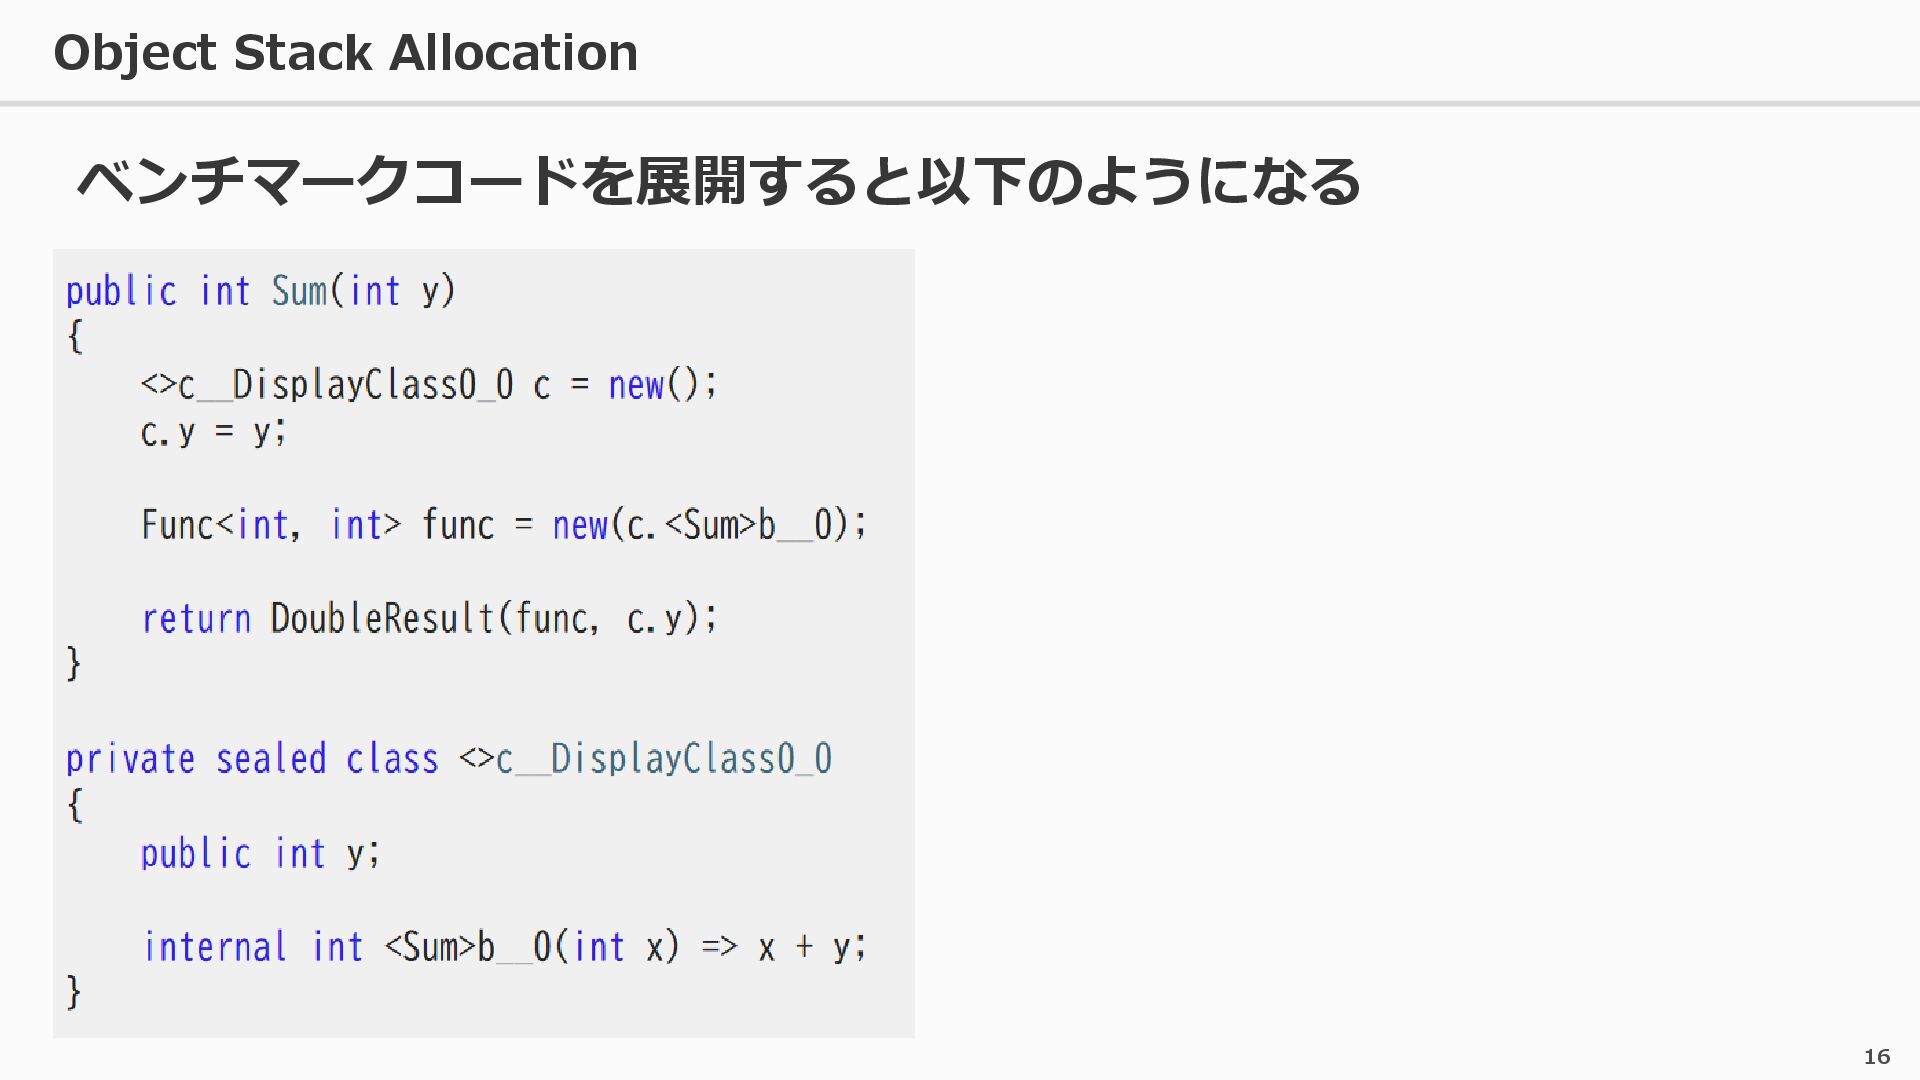Click 'new(c.<Sum>b__0)' delegate creation
1920x1080 pixels.
click(x=708, y=525)
